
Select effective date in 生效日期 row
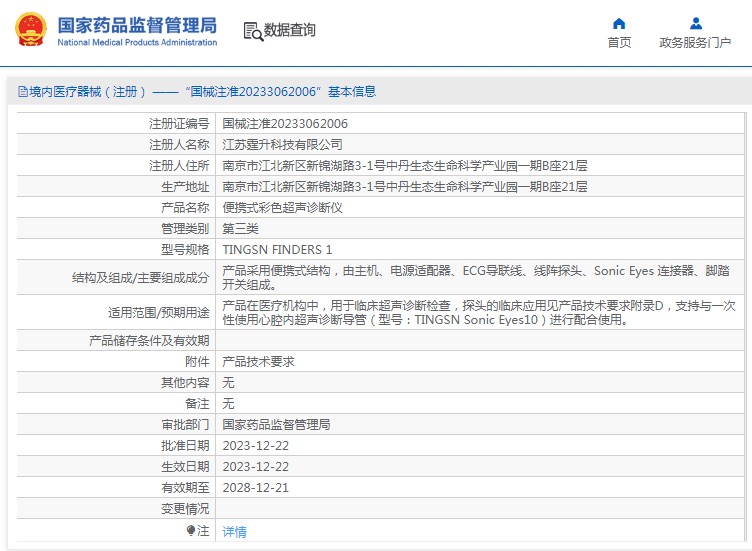click(x=256, y=467)
